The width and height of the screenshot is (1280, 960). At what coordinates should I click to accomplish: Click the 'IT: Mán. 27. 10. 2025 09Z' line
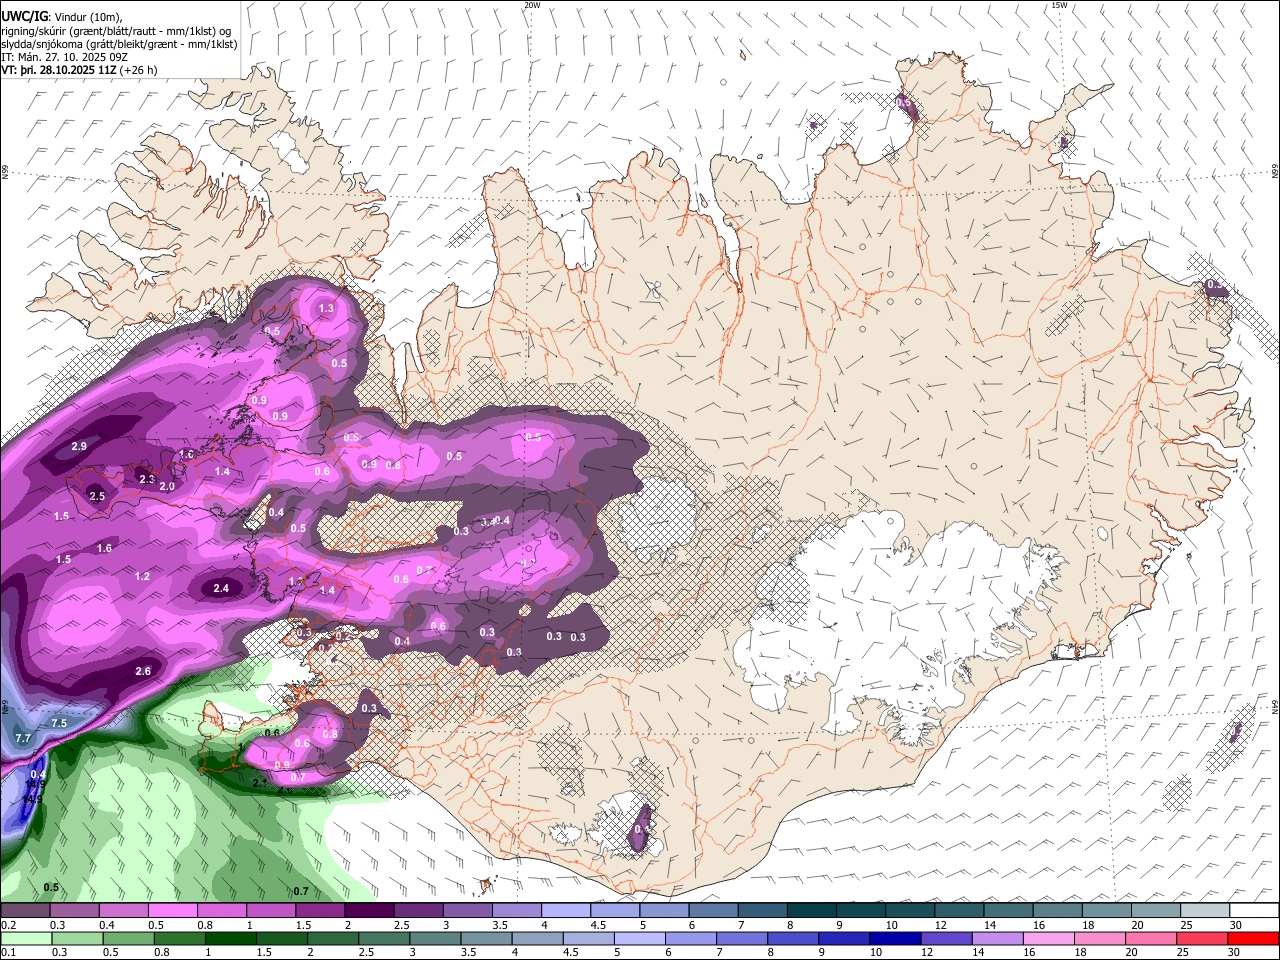coord(59,57)
